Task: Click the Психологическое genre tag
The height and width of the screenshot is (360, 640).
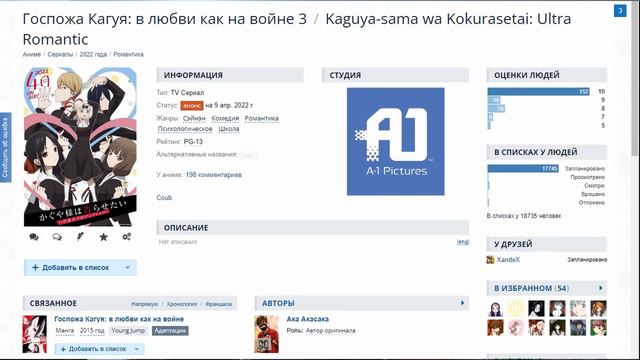Action: coord(185,129)
